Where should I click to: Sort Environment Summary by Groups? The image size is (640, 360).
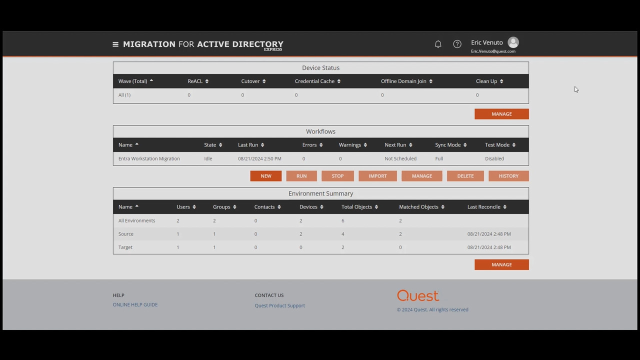[224, 207]
